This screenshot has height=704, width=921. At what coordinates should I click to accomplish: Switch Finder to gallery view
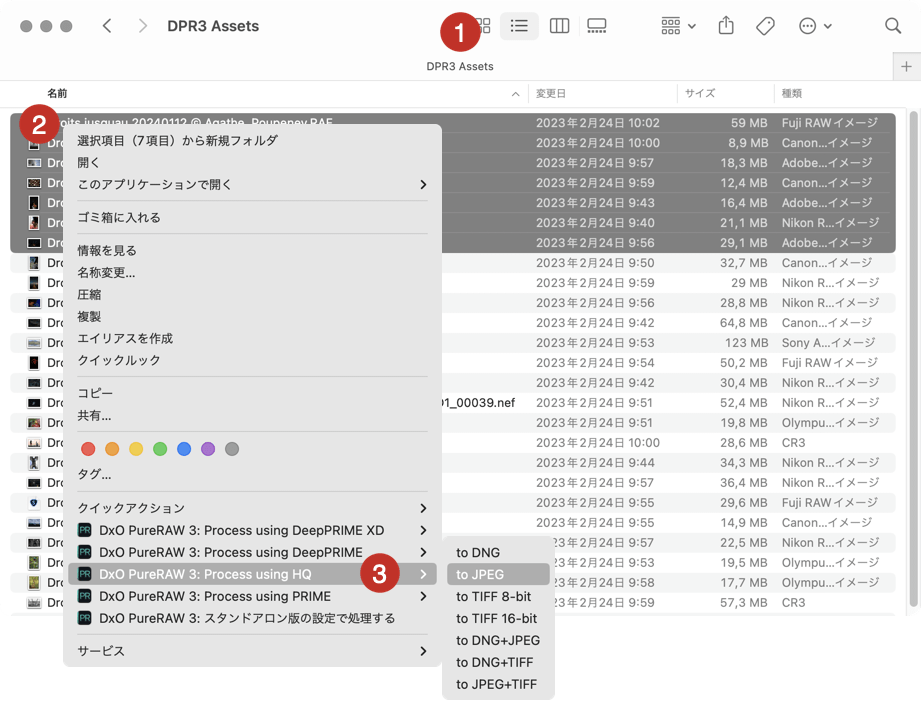pyautogui.click(x=597, y=26)
